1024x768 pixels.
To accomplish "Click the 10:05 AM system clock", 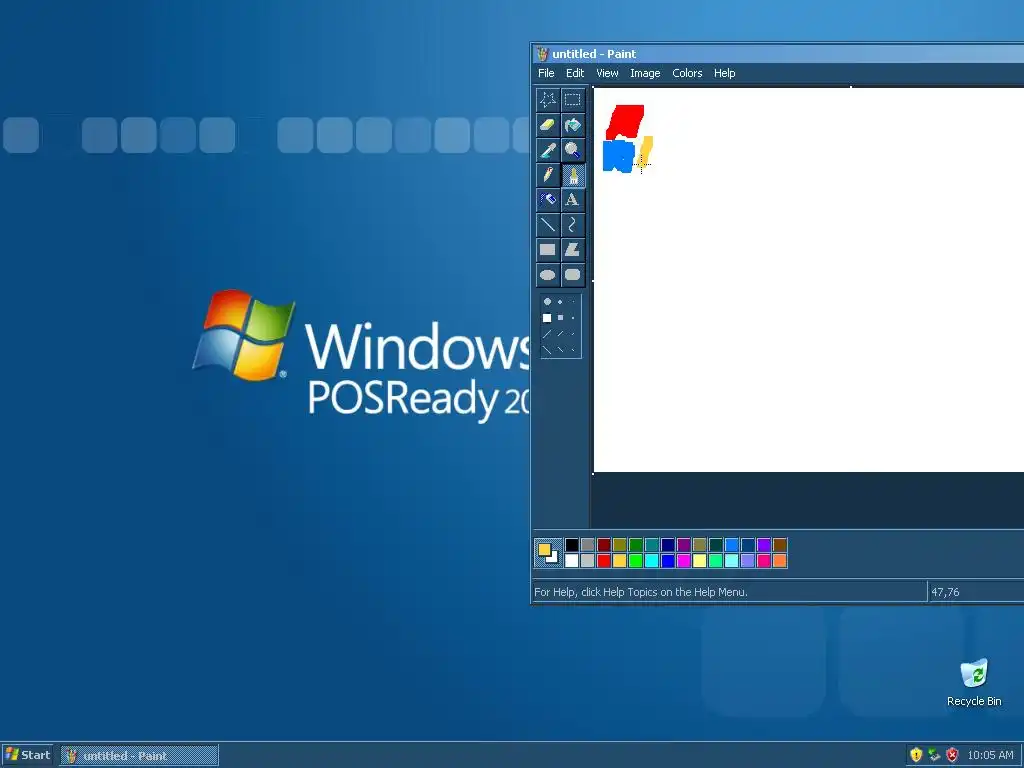I will 990,756.
